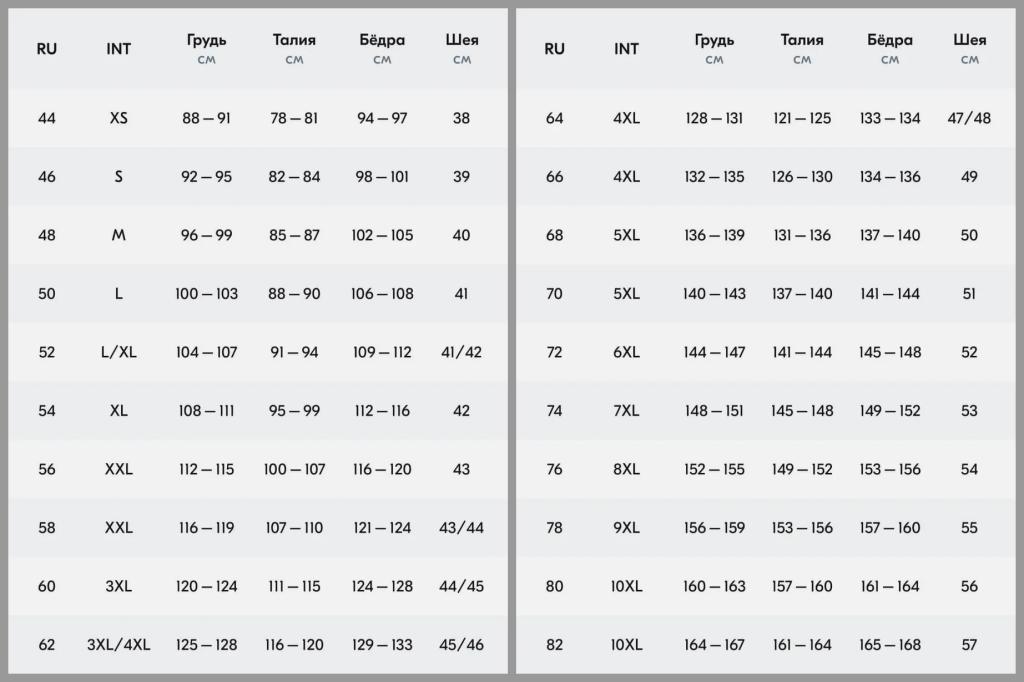Select RU size 68 cell
The height and width of the screenshot is (682, 1024).
pos(555,235)
